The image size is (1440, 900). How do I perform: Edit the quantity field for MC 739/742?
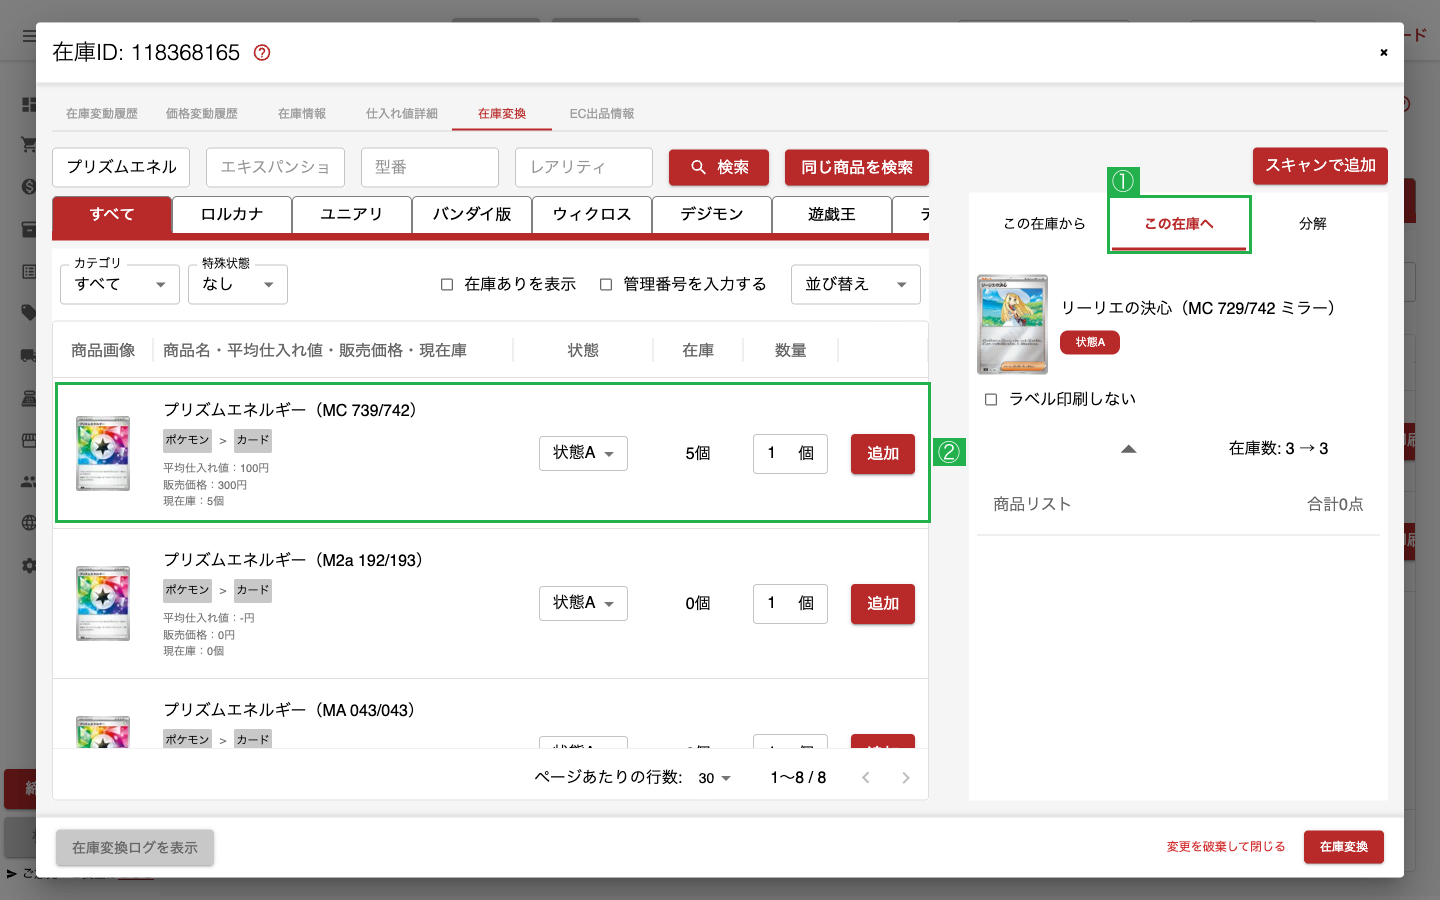790,454
